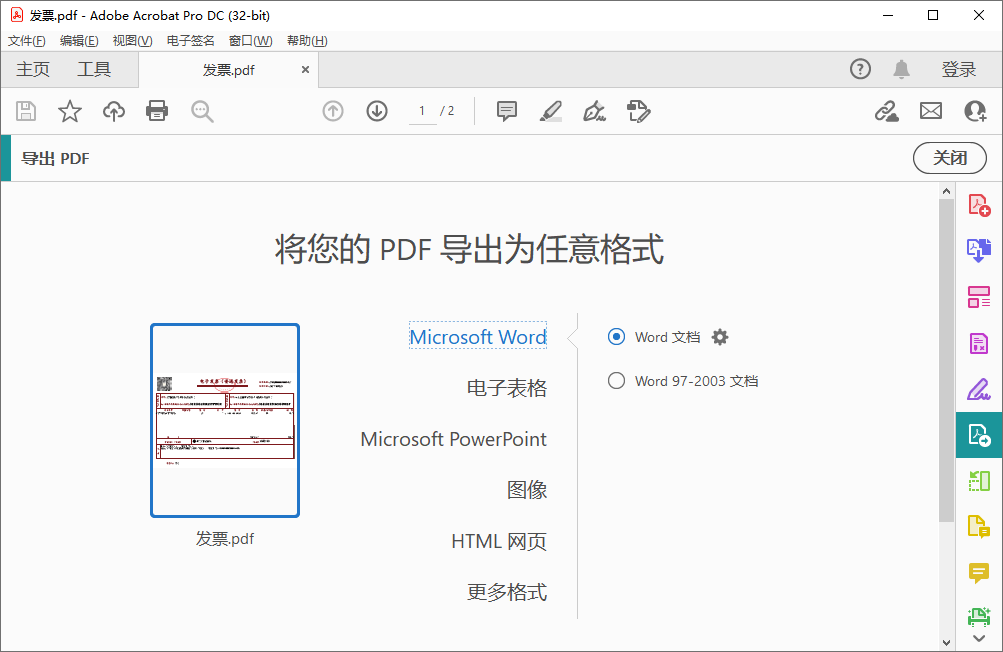Go to next page arrow icon
The height and width of the screenshot is (652, 1003).
coord(377,111)
